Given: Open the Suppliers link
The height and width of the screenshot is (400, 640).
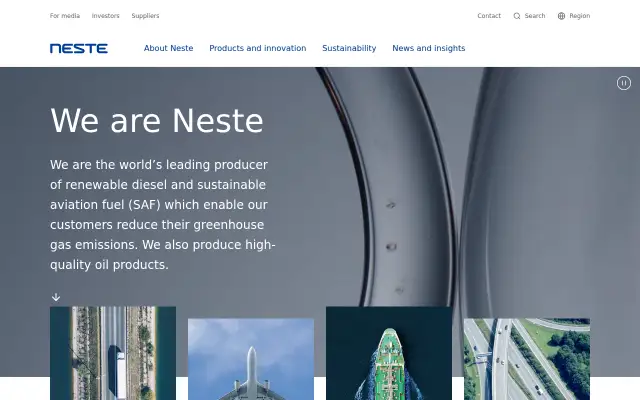Looking at the screenshot, I should 145,16.
